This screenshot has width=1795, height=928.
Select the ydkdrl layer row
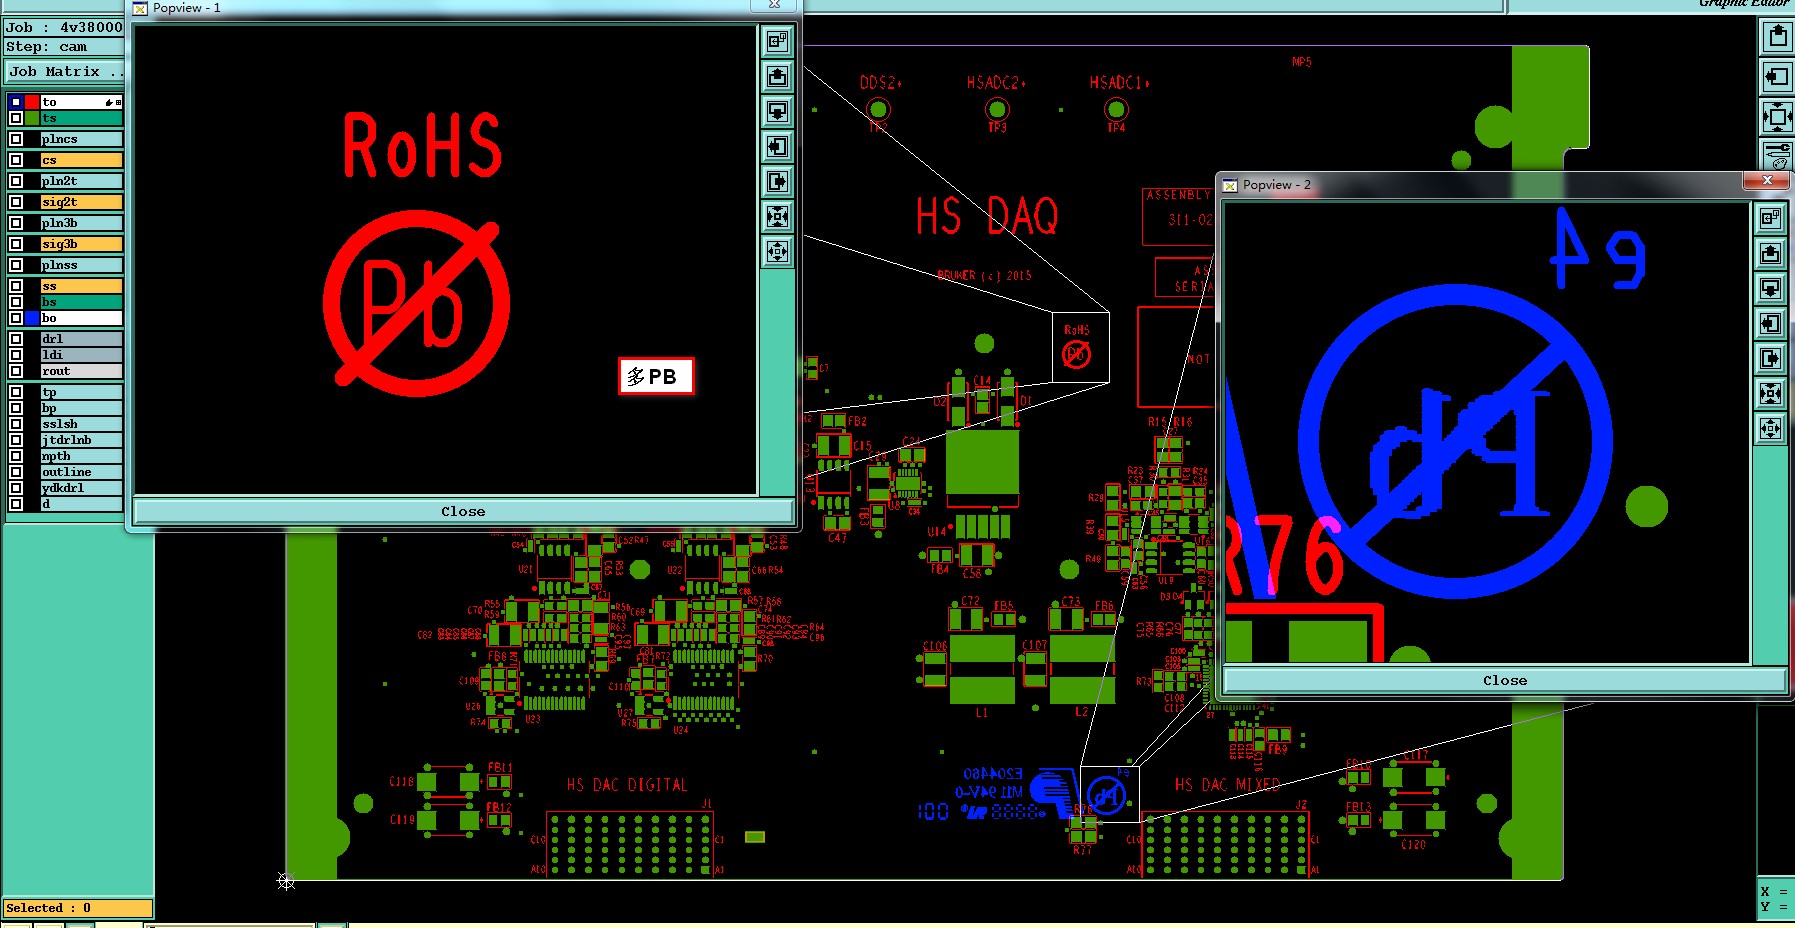[81, 488]
